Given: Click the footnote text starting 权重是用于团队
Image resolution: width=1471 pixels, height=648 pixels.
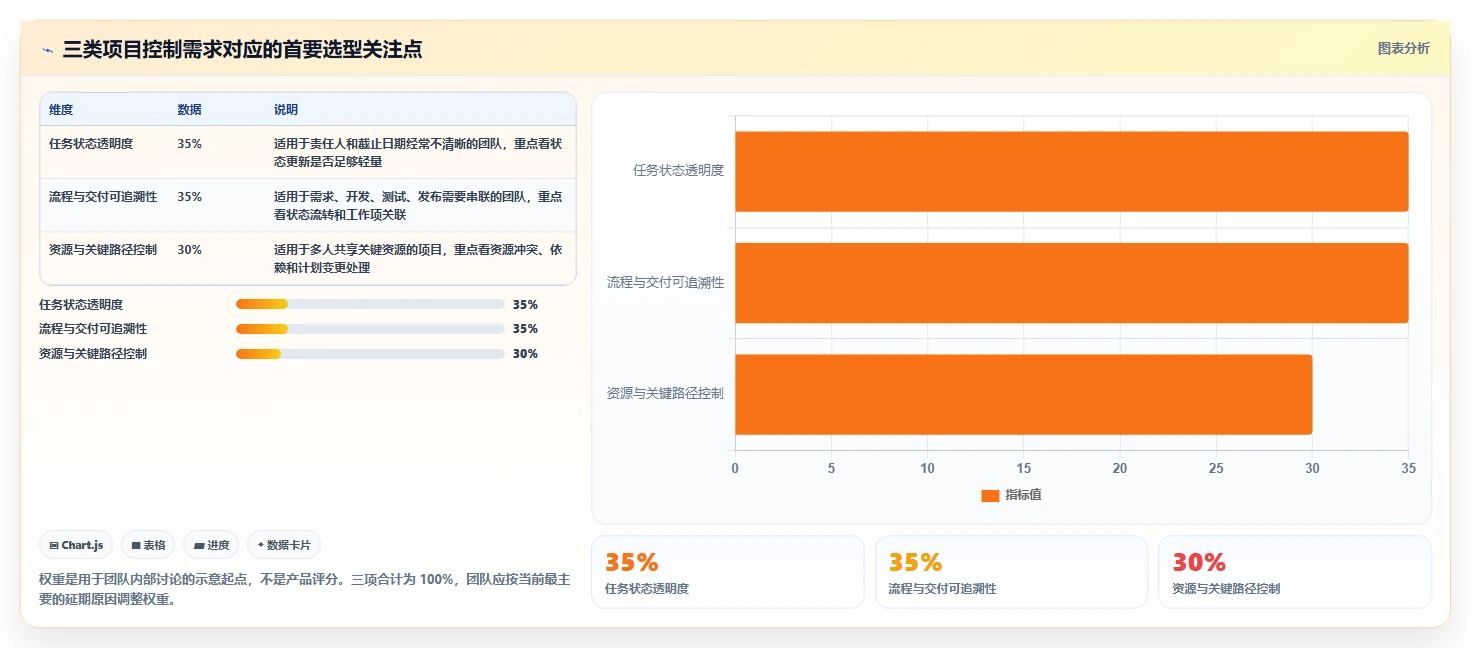Looking at the screenshot, I should [x=305, y=590].
